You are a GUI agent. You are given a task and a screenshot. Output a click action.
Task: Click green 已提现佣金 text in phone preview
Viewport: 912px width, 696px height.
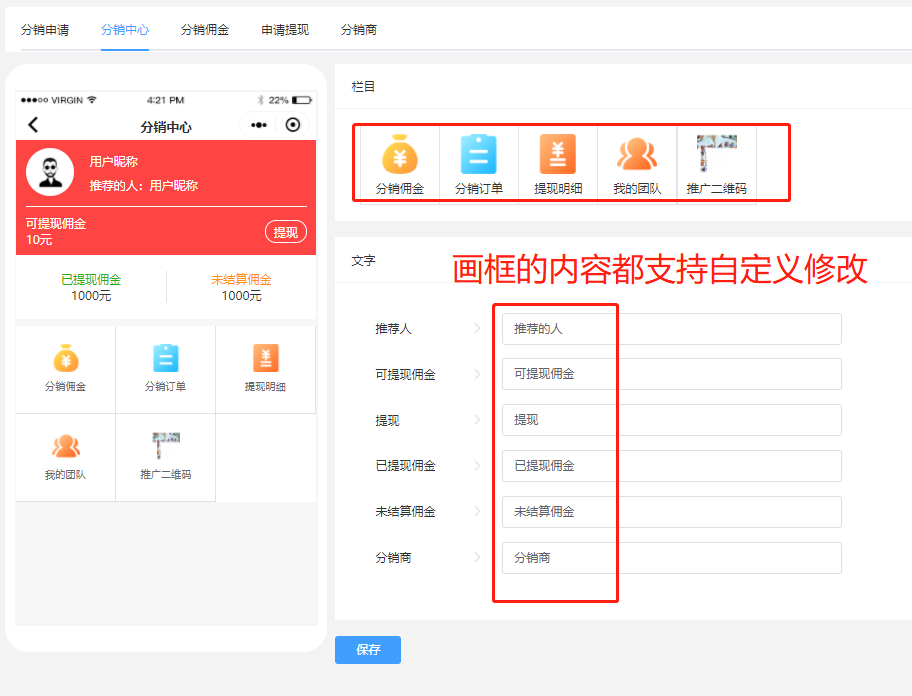[91, 280]
